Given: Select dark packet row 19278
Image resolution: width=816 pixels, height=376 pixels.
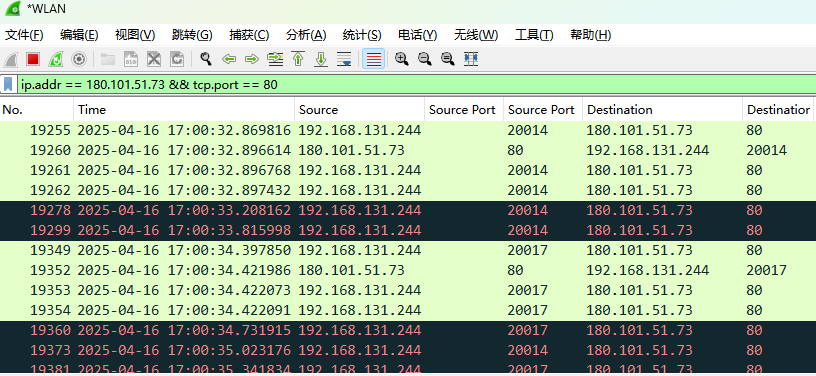Looking at the screenshot, I should pyautogui.click(x=408, y=210).
